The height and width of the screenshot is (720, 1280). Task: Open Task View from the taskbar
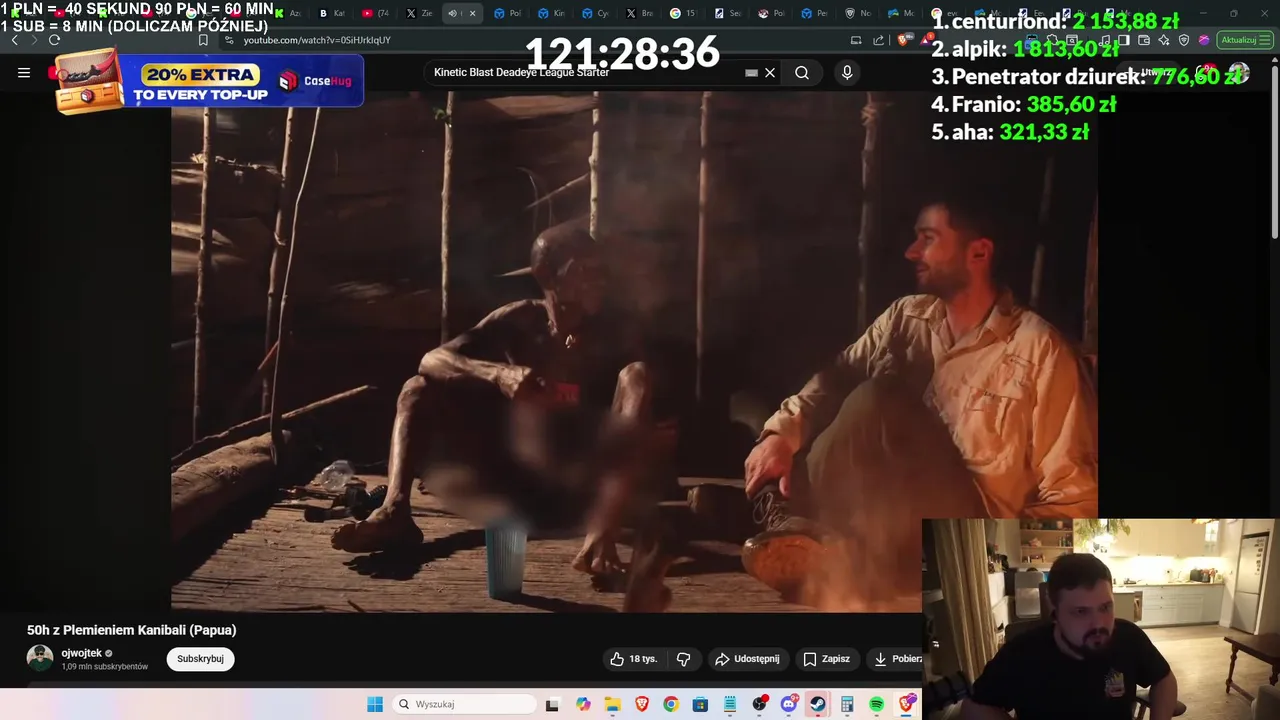point(552,704)
